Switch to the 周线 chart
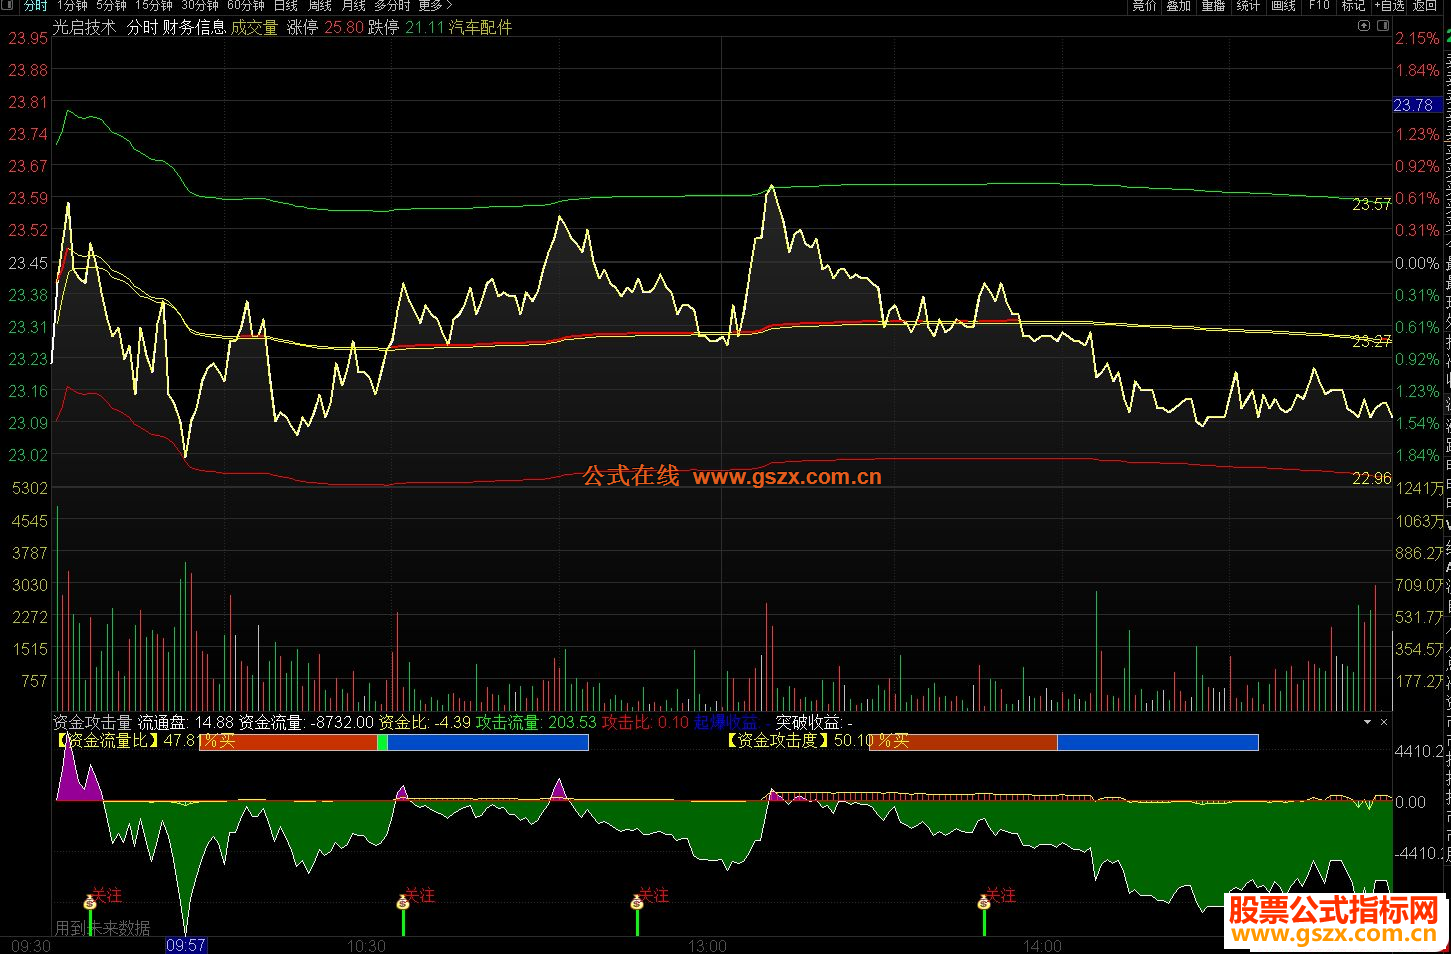Viewport: 1451px width, 954px height. pyautogui.click(x=320, y=6)
